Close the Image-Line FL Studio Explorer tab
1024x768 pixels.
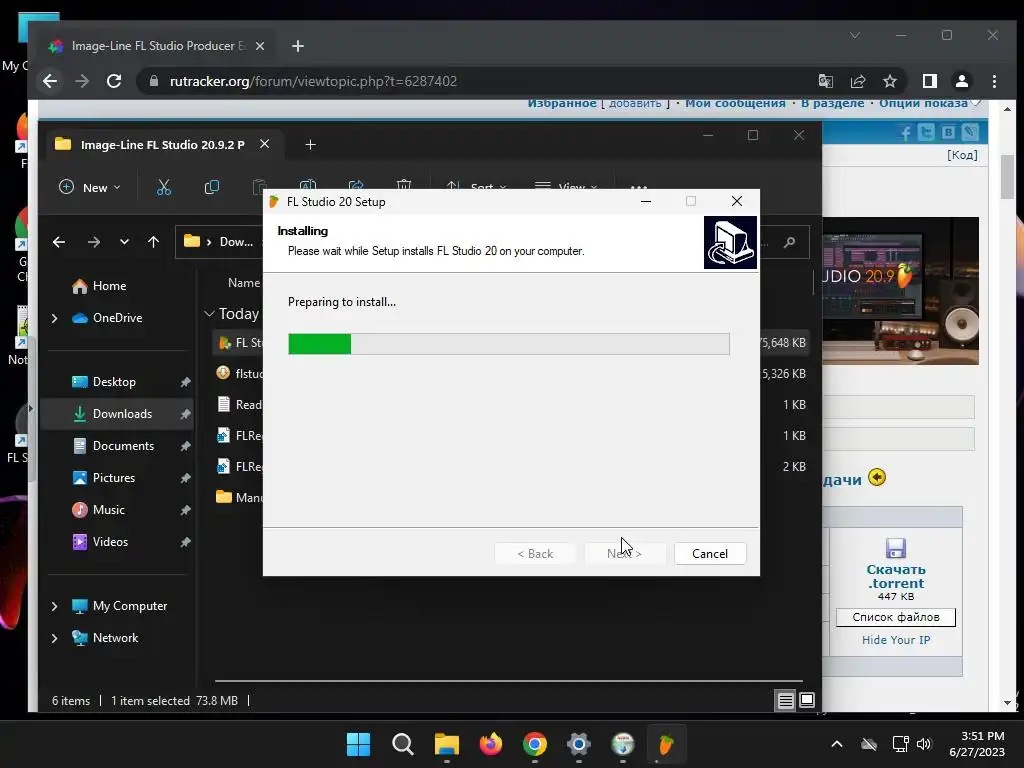click(x=264, y=144)
